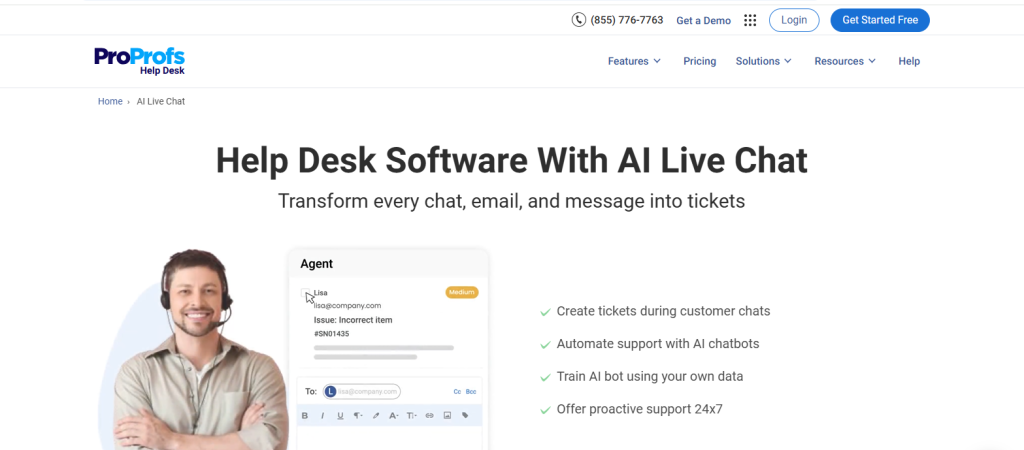Open the Pricing menu item
The image size is (1024, 450).
pos(699,61)
